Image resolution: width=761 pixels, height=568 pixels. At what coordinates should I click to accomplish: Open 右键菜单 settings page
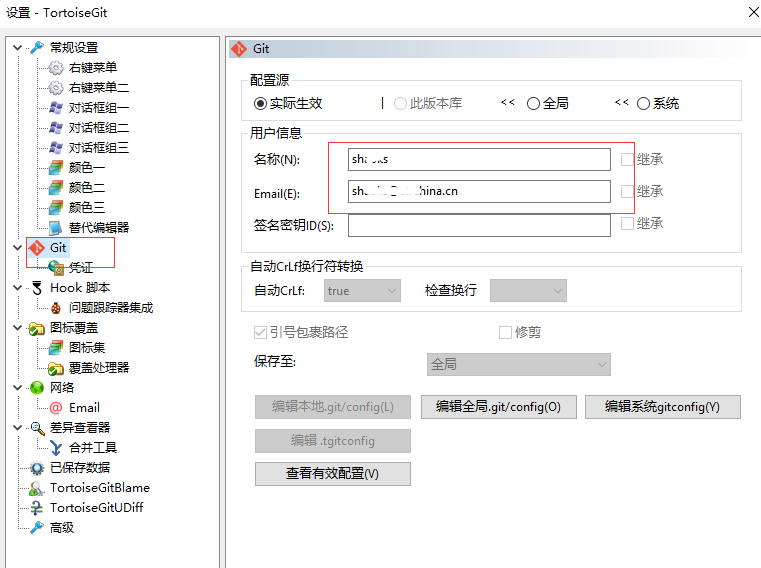93,67
